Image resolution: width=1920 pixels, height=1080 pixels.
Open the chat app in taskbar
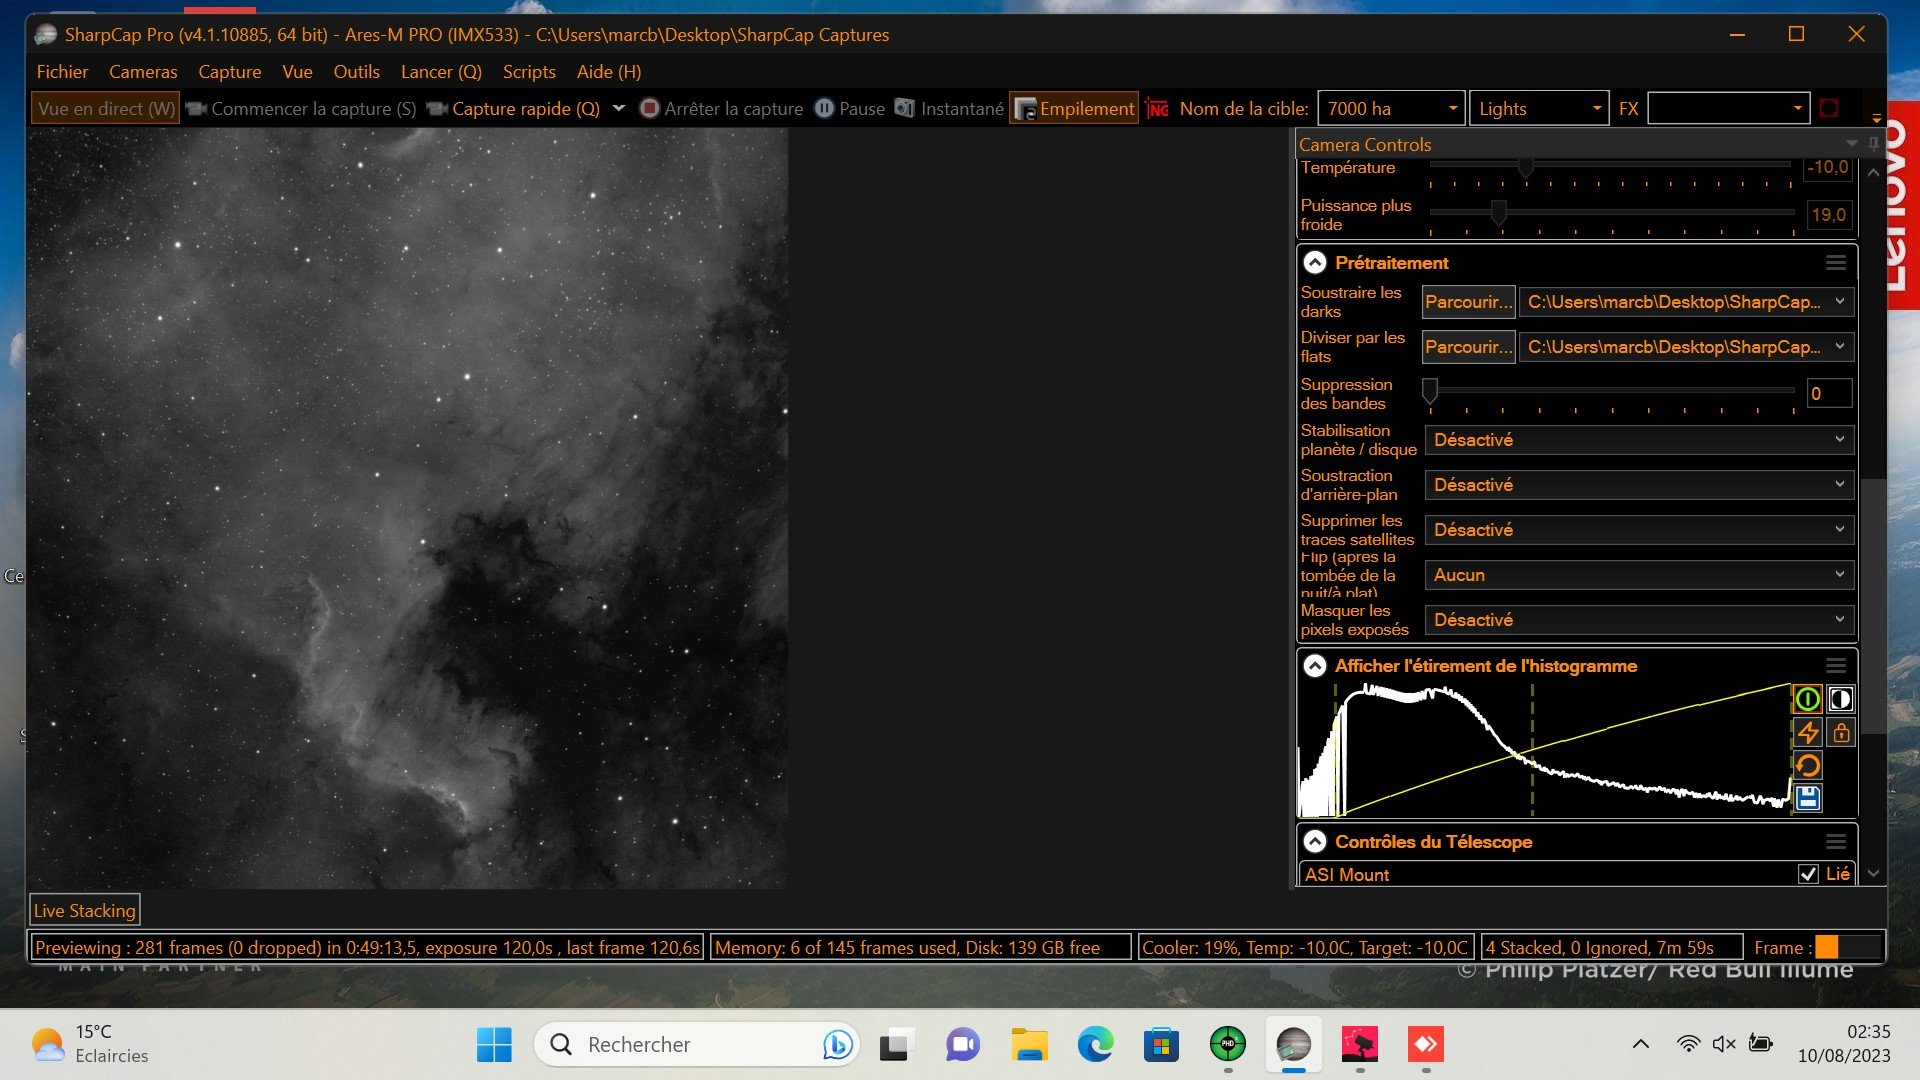pos(963,1045)
